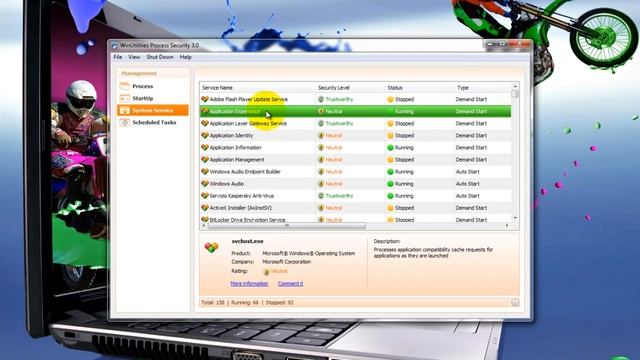Click Microsoft Corporation company value
Screen dimensions: 640x360
(287, 262)
